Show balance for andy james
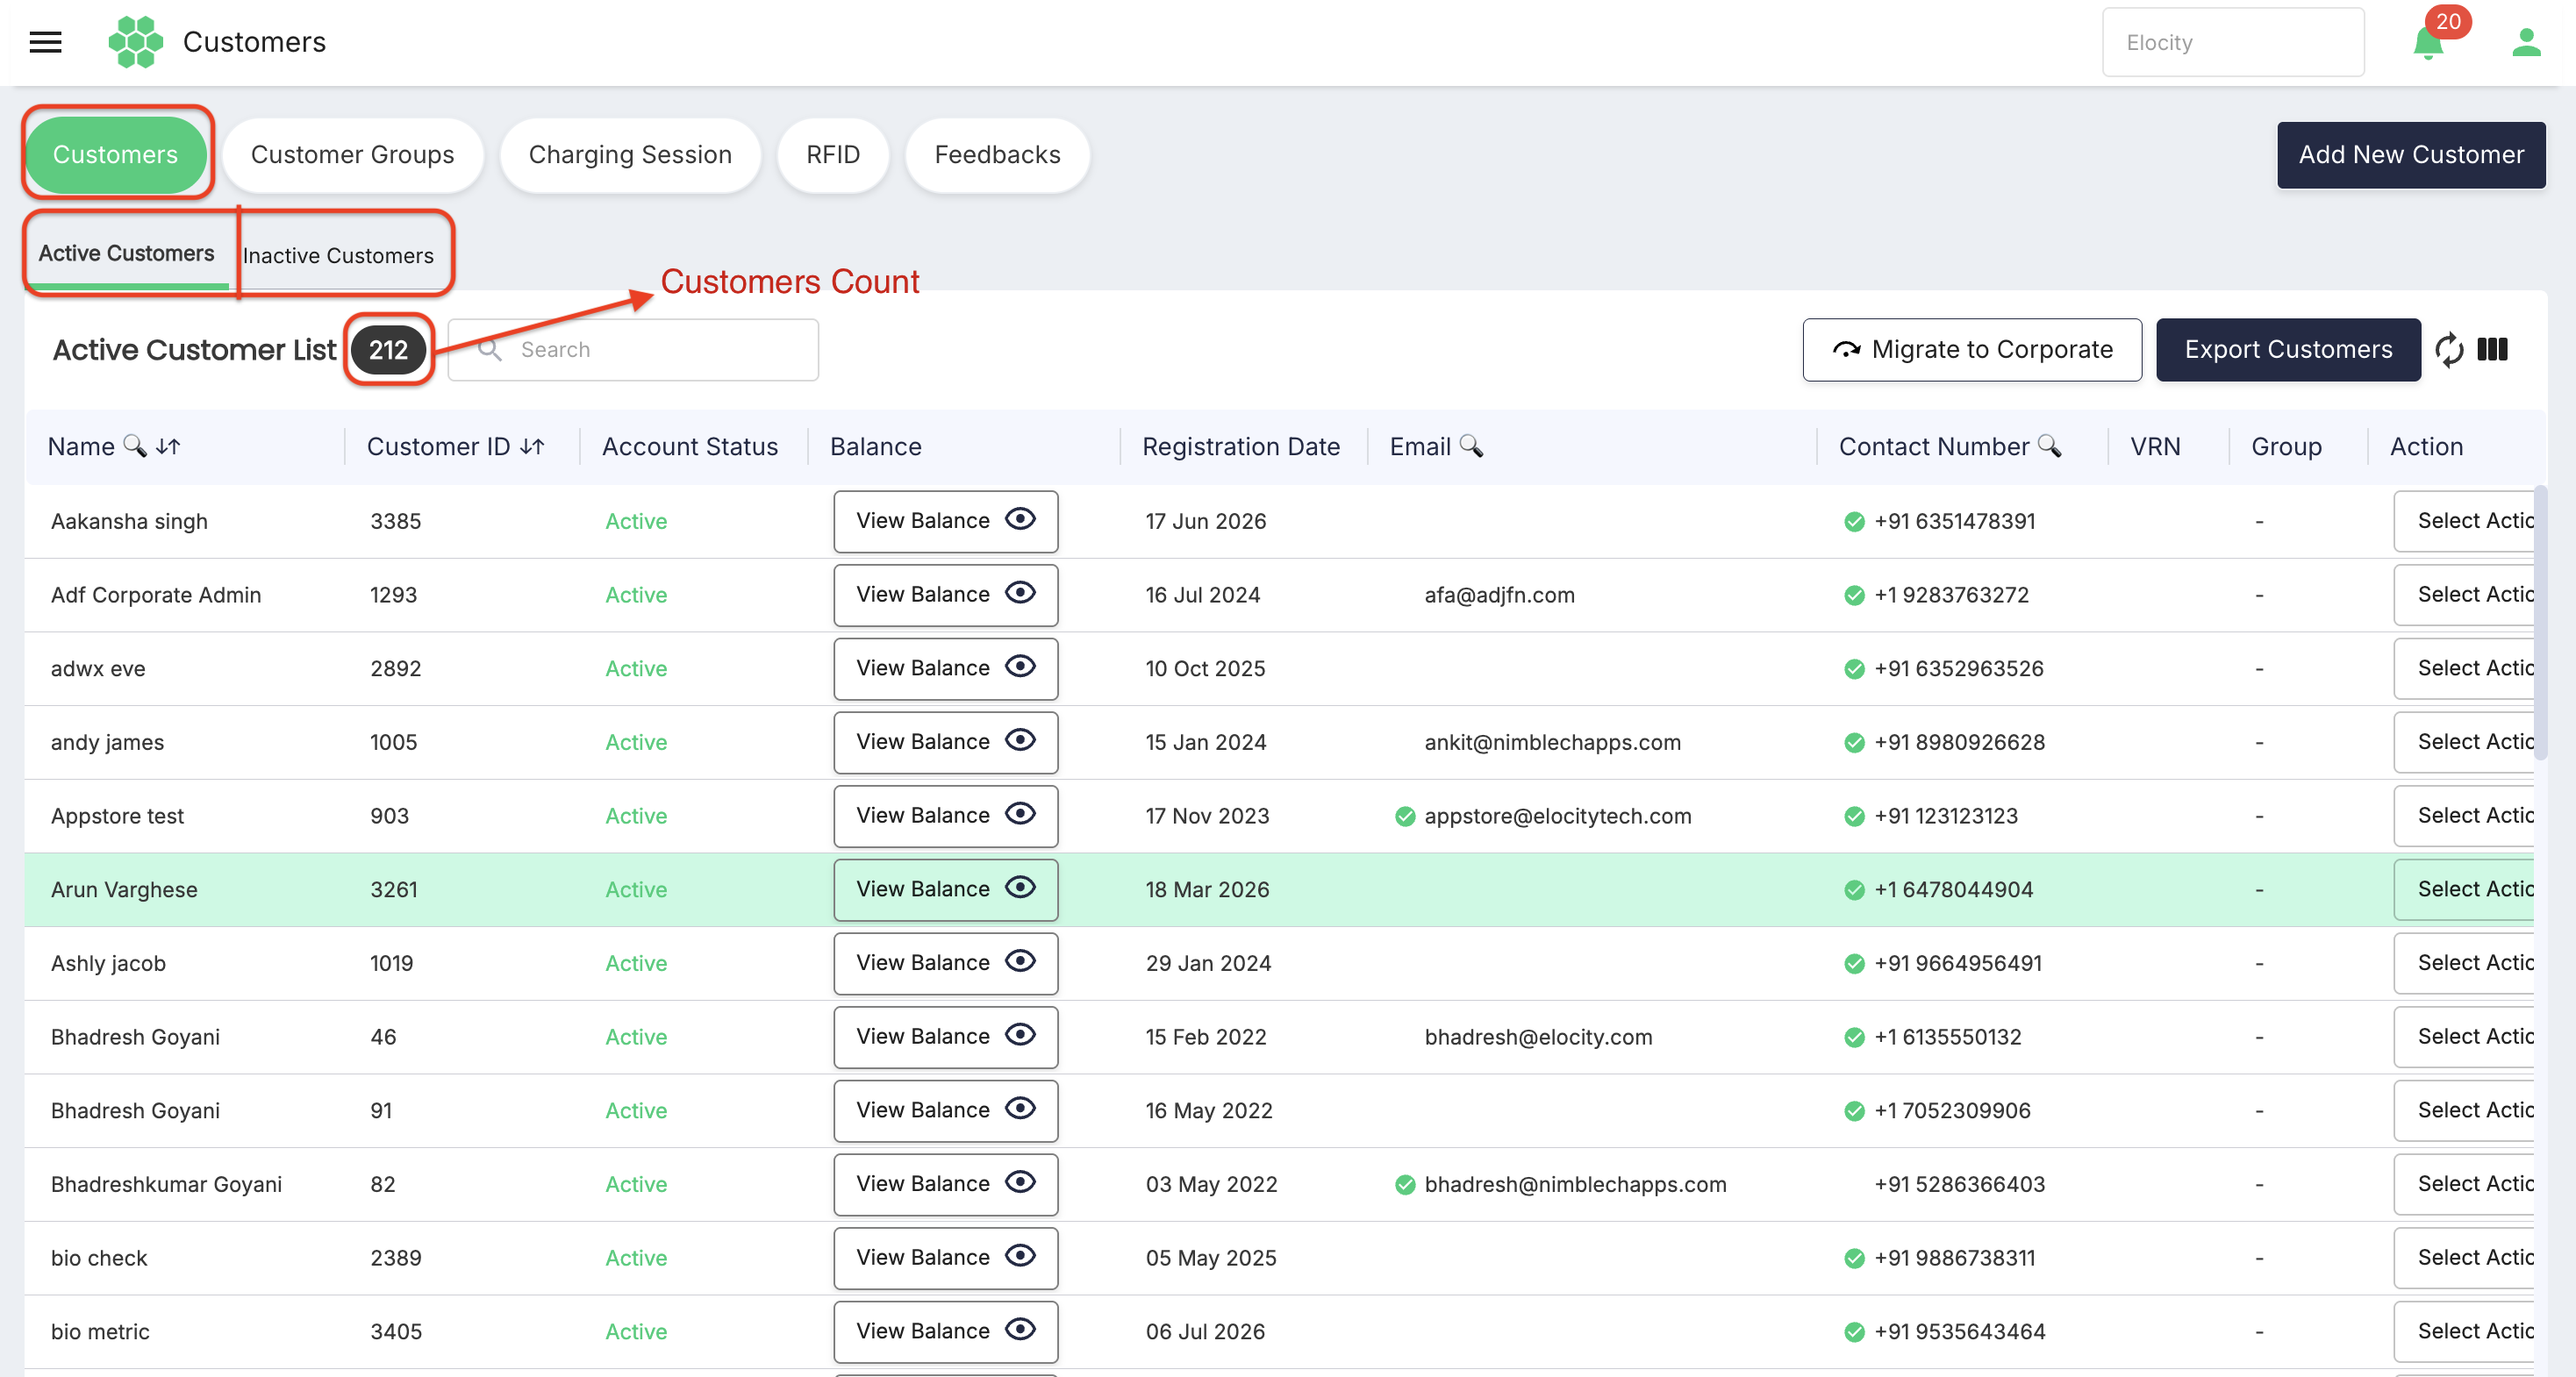This screenshot has height=1377, width=2576. click(945, 742)
